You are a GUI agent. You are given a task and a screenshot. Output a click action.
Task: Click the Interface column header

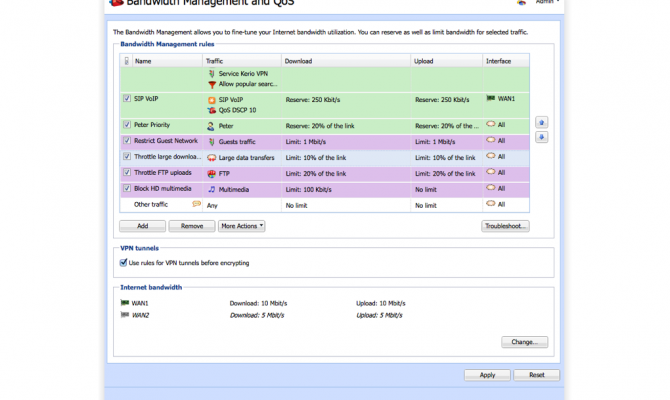(506, 61)
